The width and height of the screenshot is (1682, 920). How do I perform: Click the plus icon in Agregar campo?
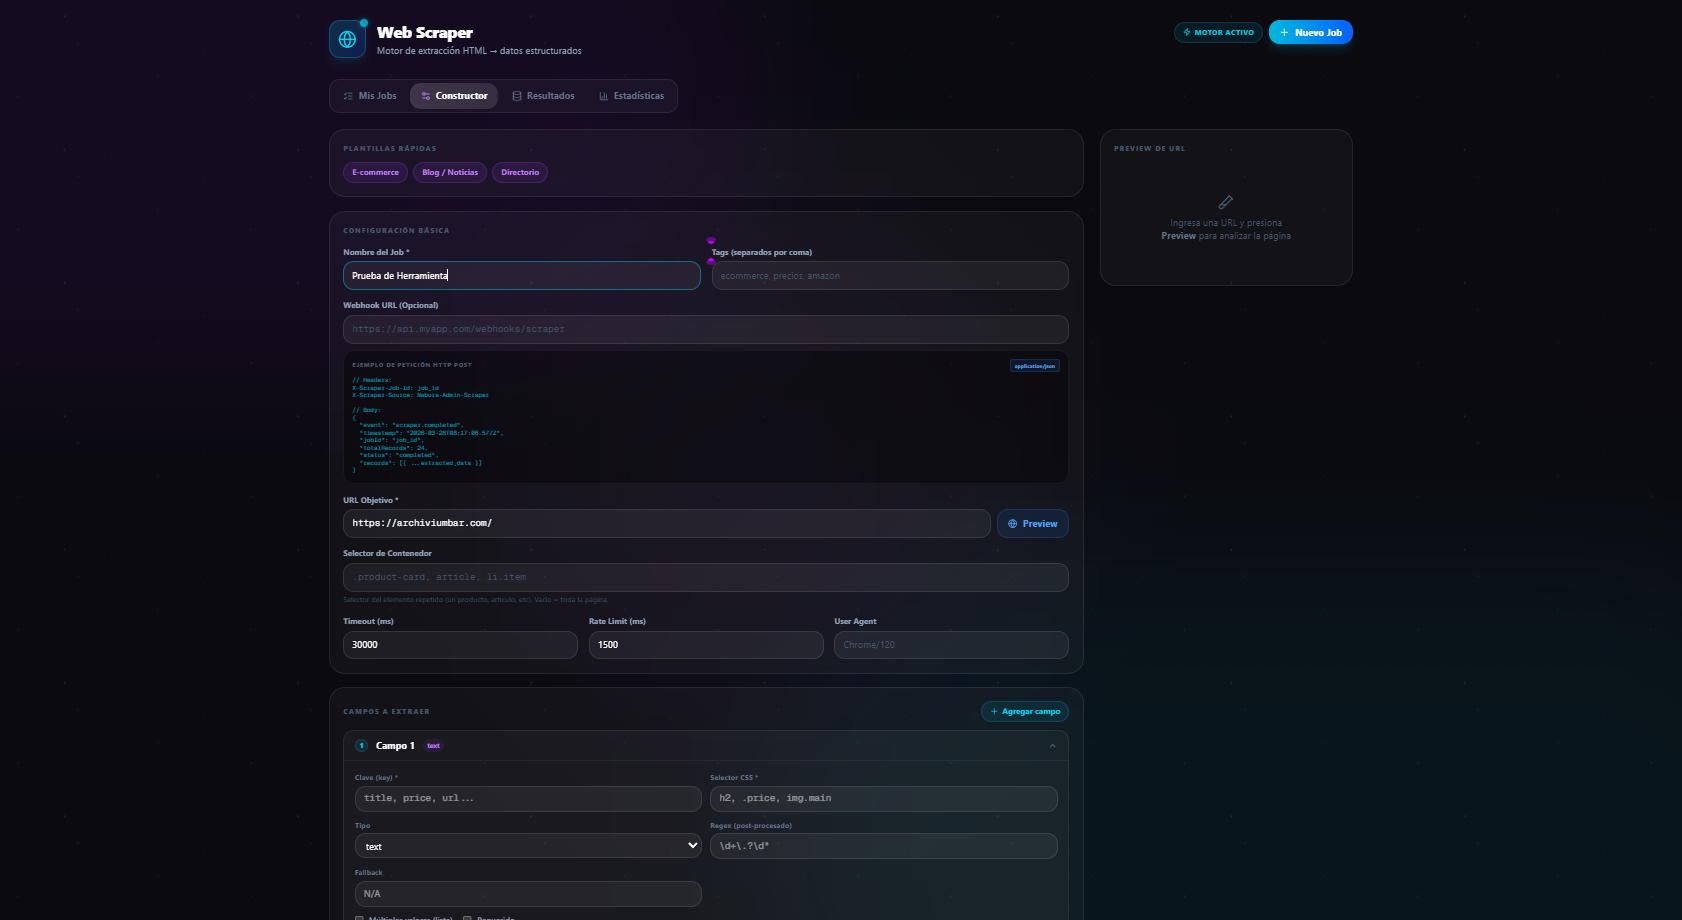click(994, 712)
